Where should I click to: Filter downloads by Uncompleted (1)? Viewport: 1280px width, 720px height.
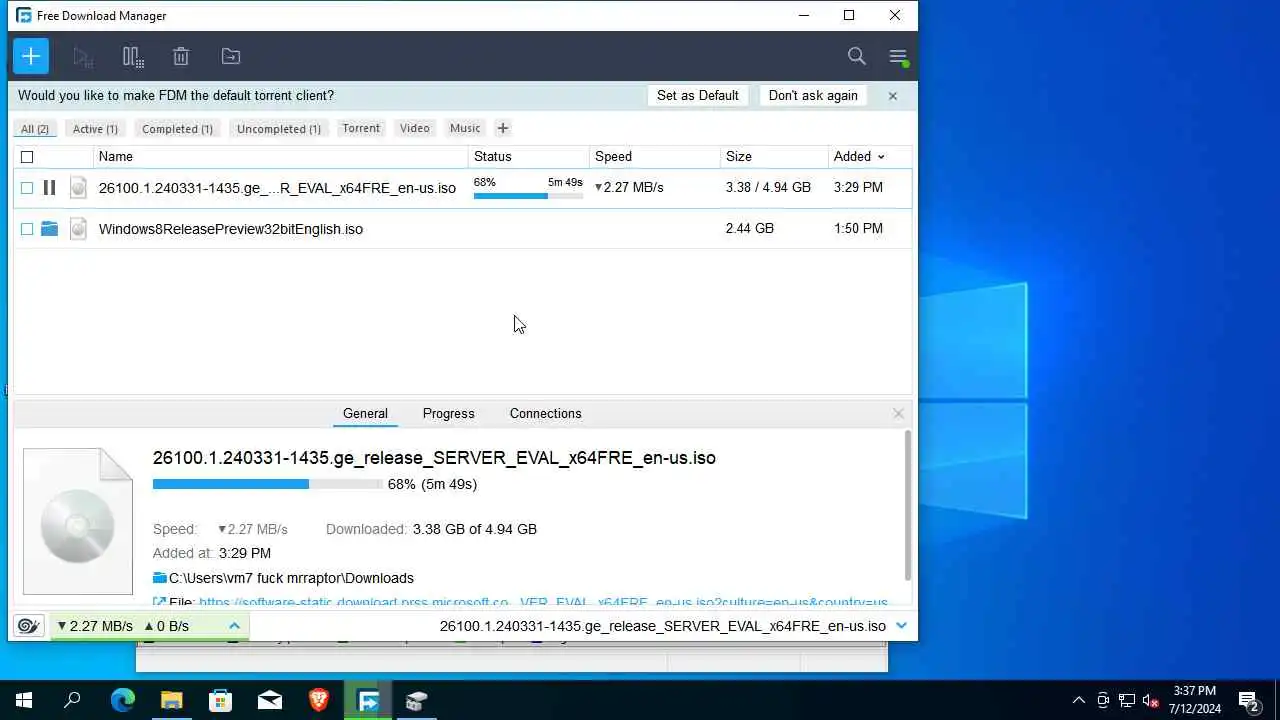pyautogui.click(x=279, y=129)
